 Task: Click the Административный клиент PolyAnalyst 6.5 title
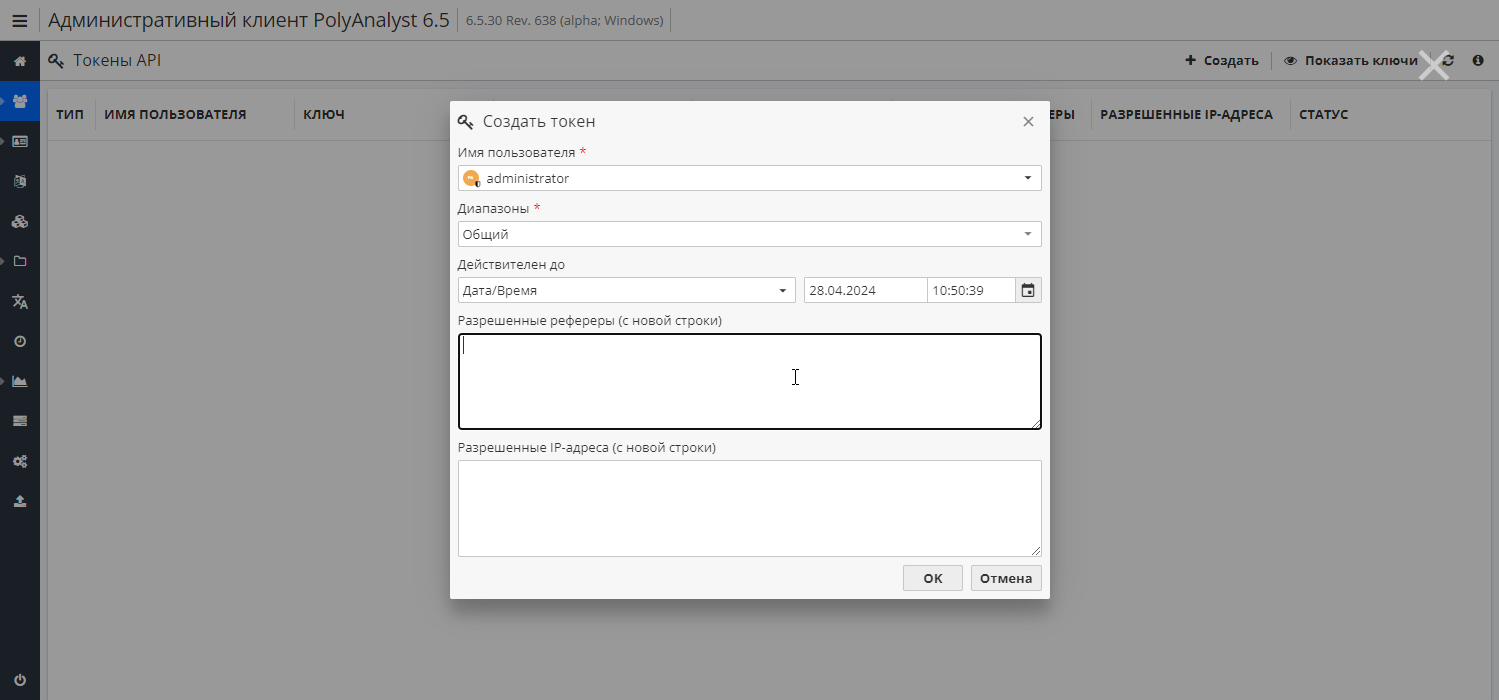249,20
